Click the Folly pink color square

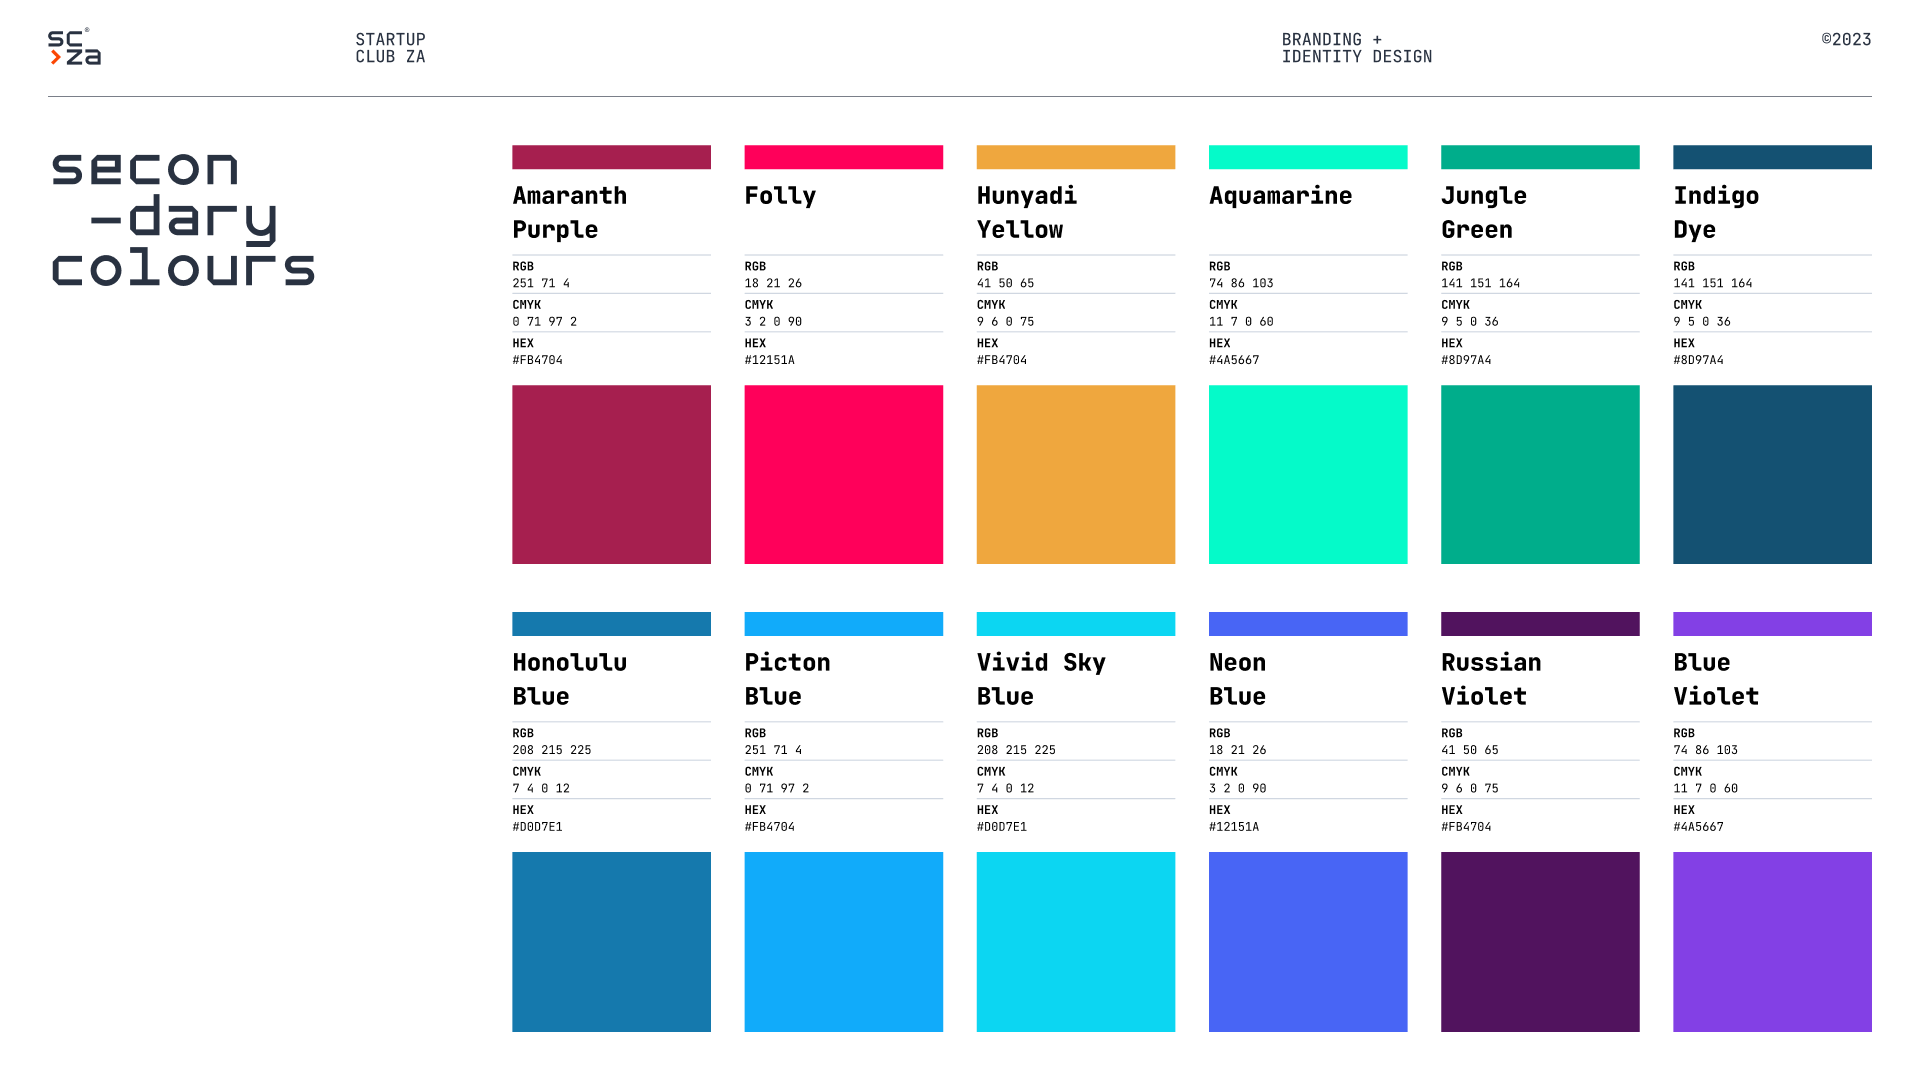pyautogui.click(x=843, y=474)
